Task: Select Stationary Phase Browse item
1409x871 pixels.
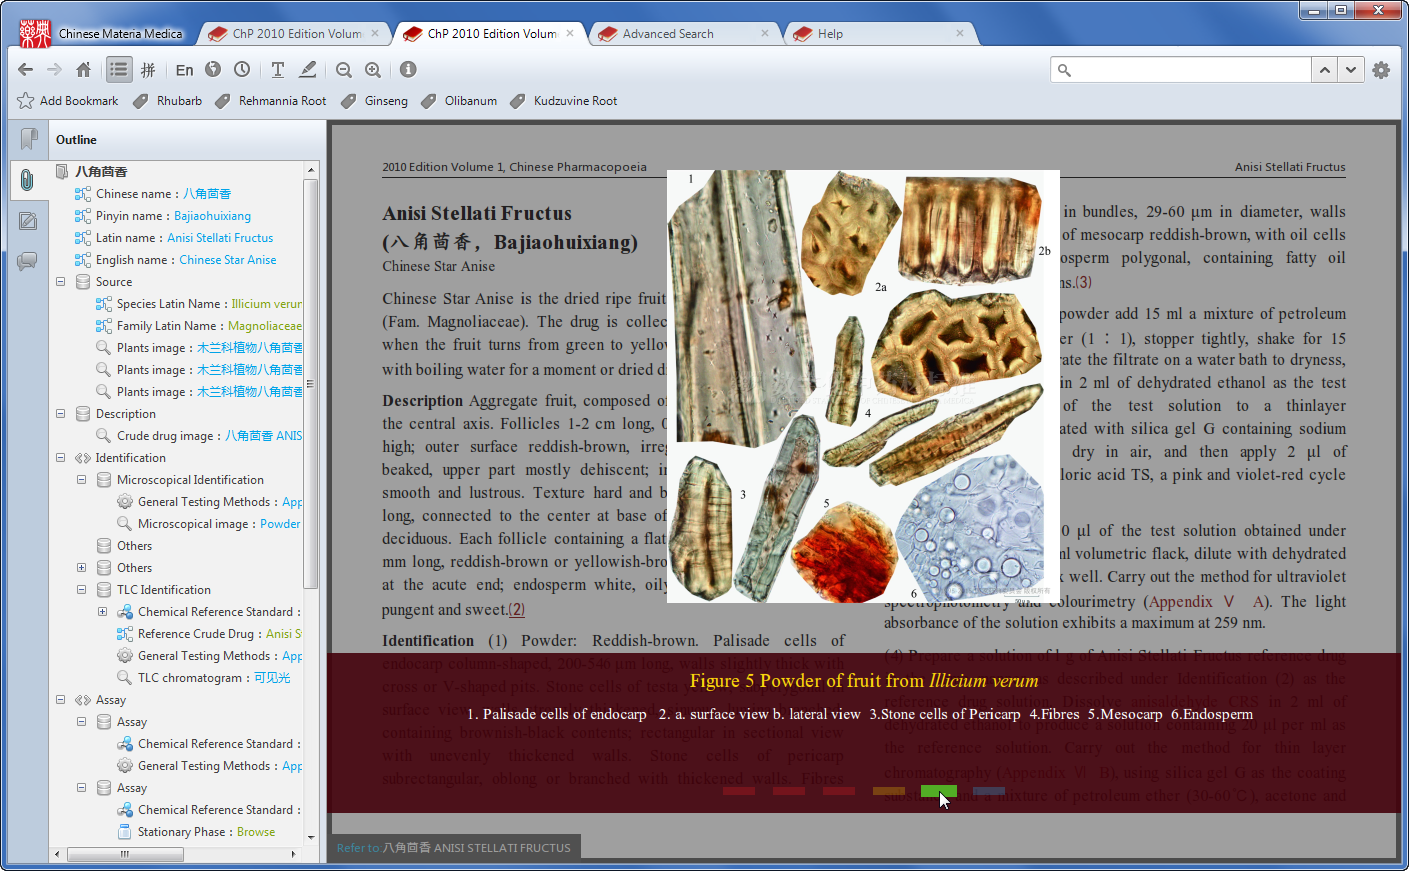Action: [x=206, y=832]
